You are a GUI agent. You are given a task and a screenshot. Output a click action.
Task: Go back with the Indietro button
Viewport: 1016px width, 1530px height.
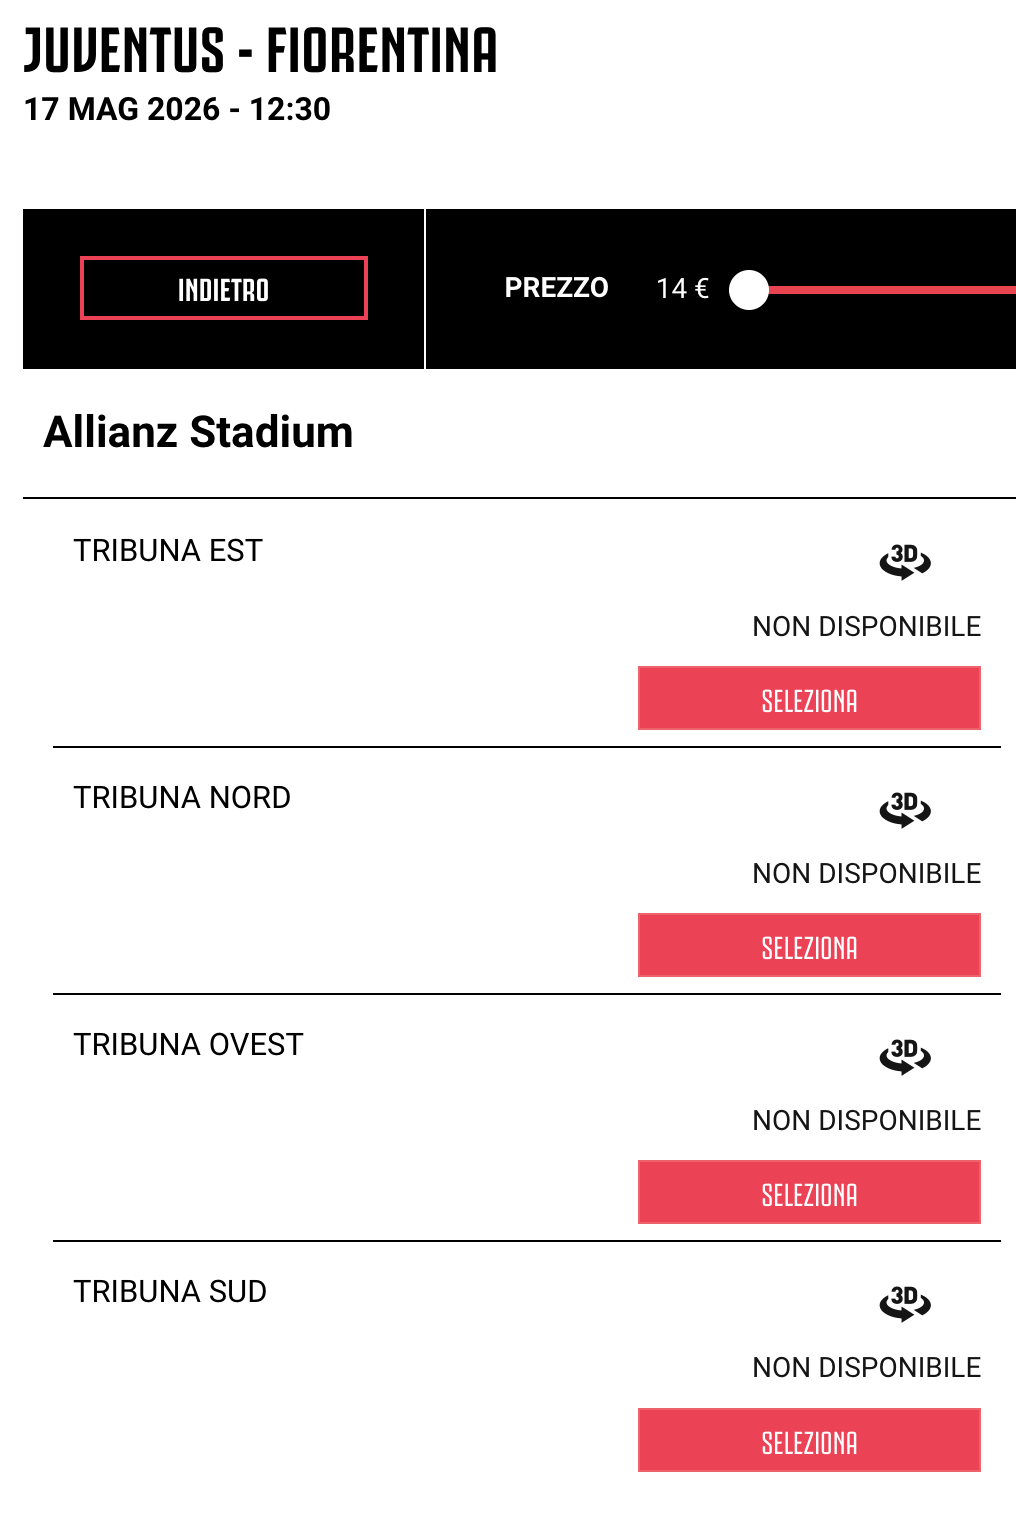click(224, 288)
